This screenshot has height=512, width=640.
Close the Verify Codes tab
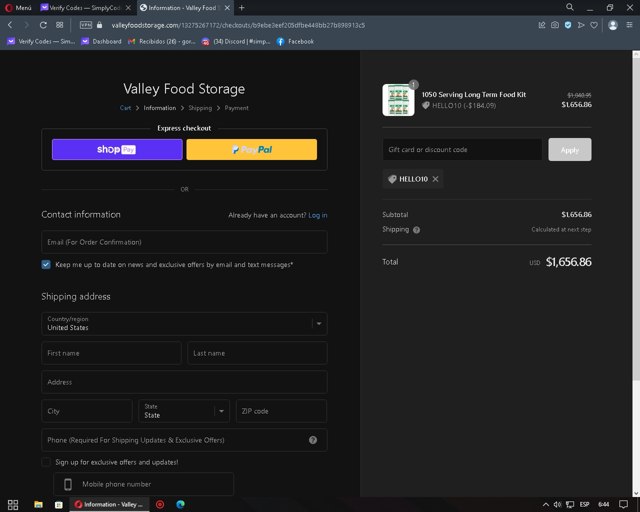(x=128, y=7)
